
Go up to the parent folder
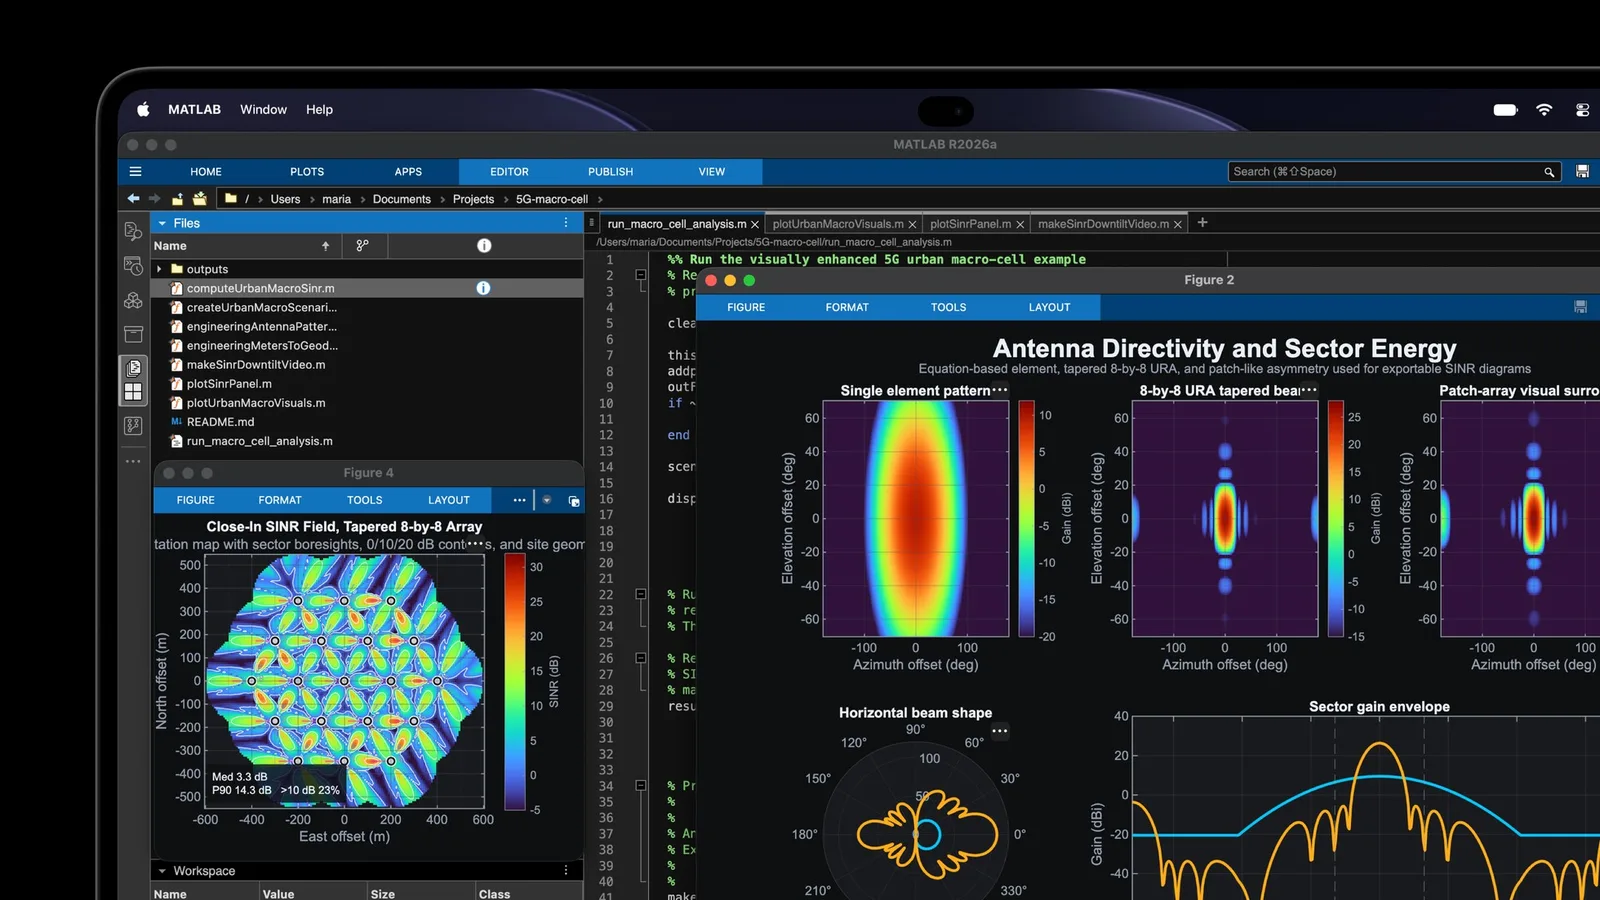177,199
